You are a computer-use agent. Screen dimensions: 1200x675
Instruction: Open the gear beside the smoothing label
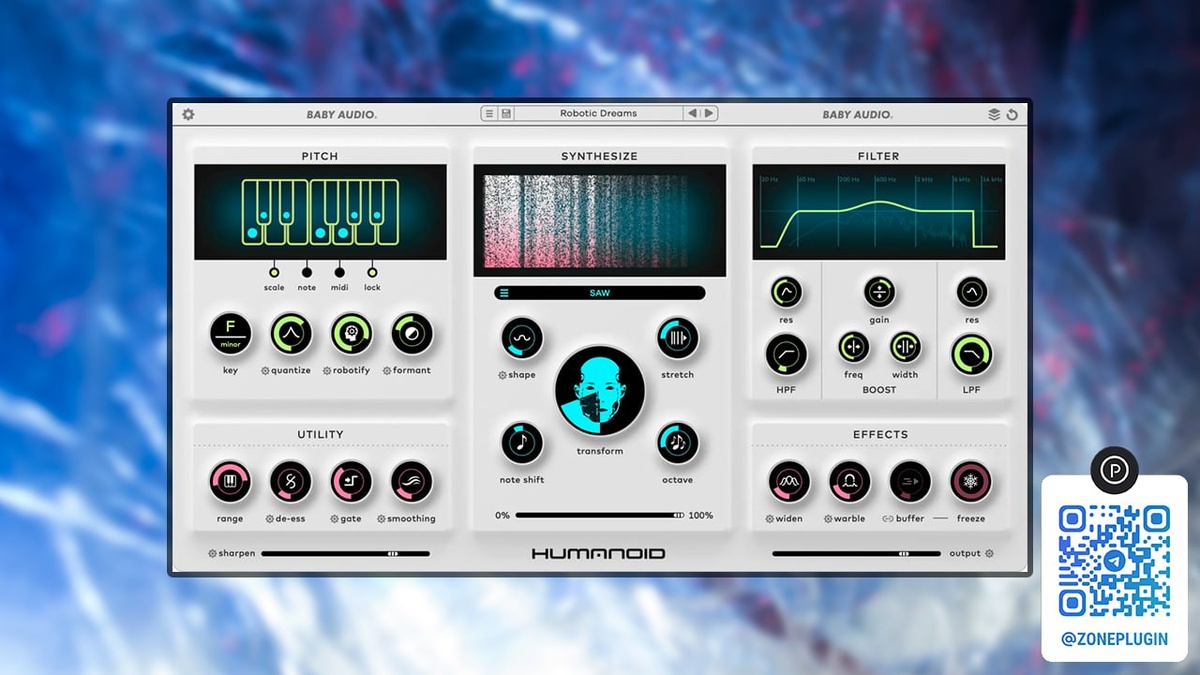coord(381,520)
